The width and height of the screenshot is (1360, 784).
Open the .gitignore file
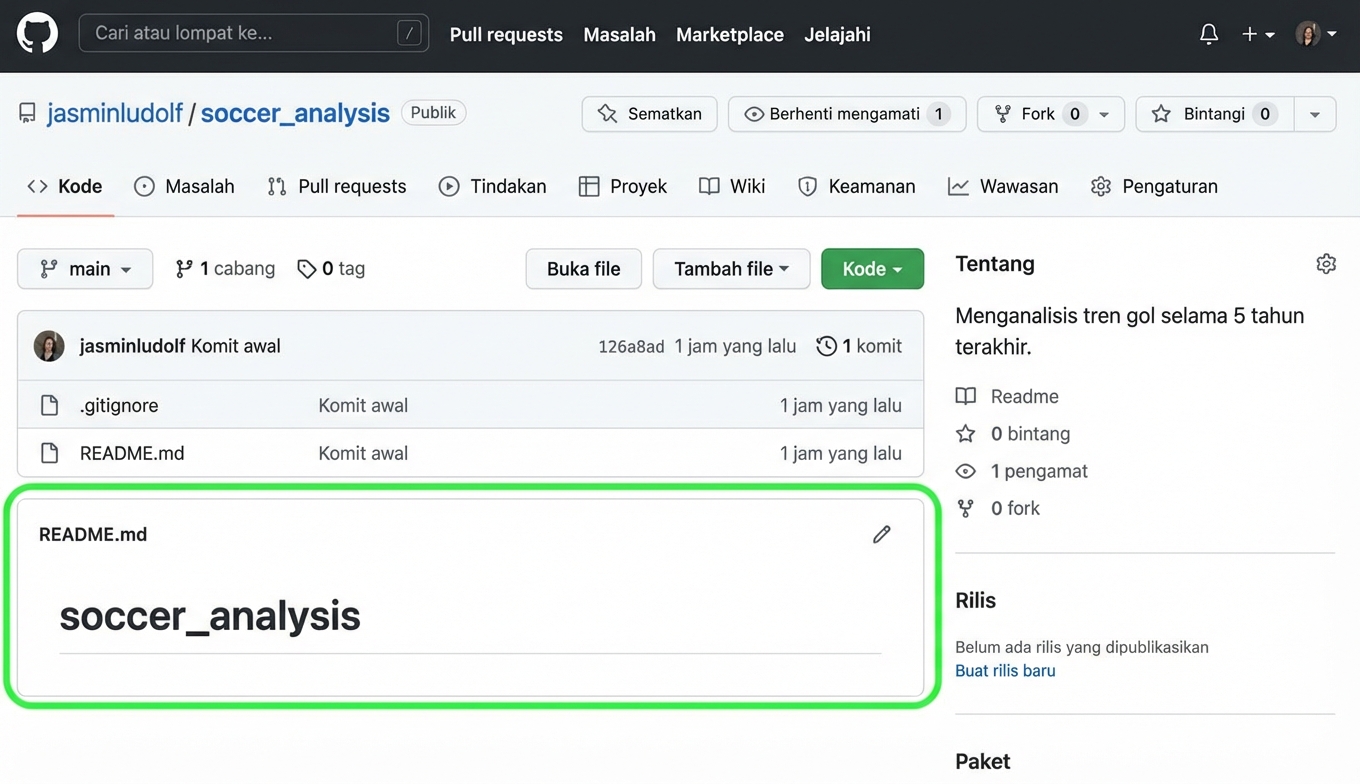coord(119,405)
